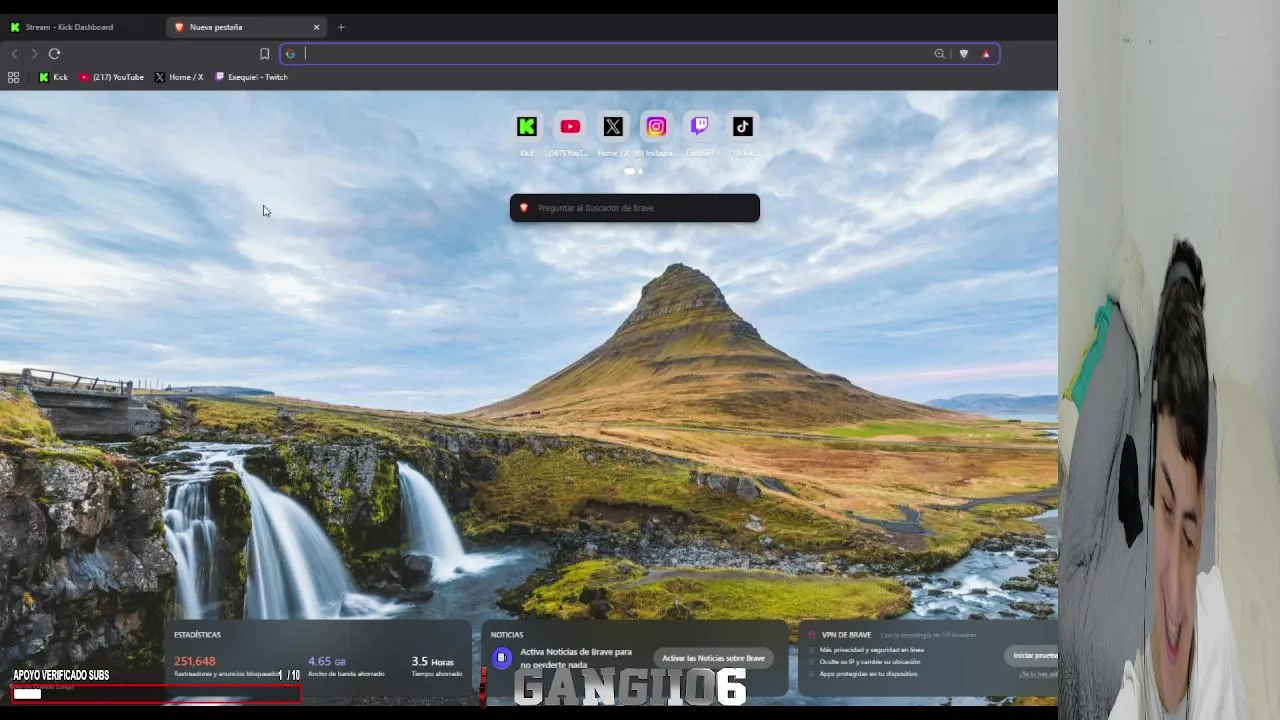Click the VPN DE BRAVE heading
This screenshot has height=720, width=1280.
(846, 635)
